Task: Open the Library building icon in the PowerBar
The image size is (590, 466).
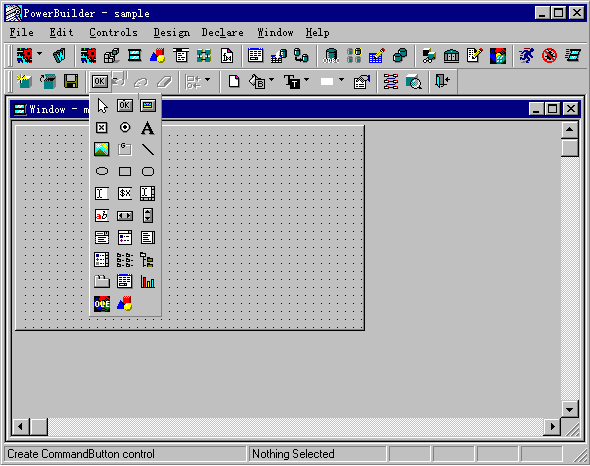Action: (451, 56)
